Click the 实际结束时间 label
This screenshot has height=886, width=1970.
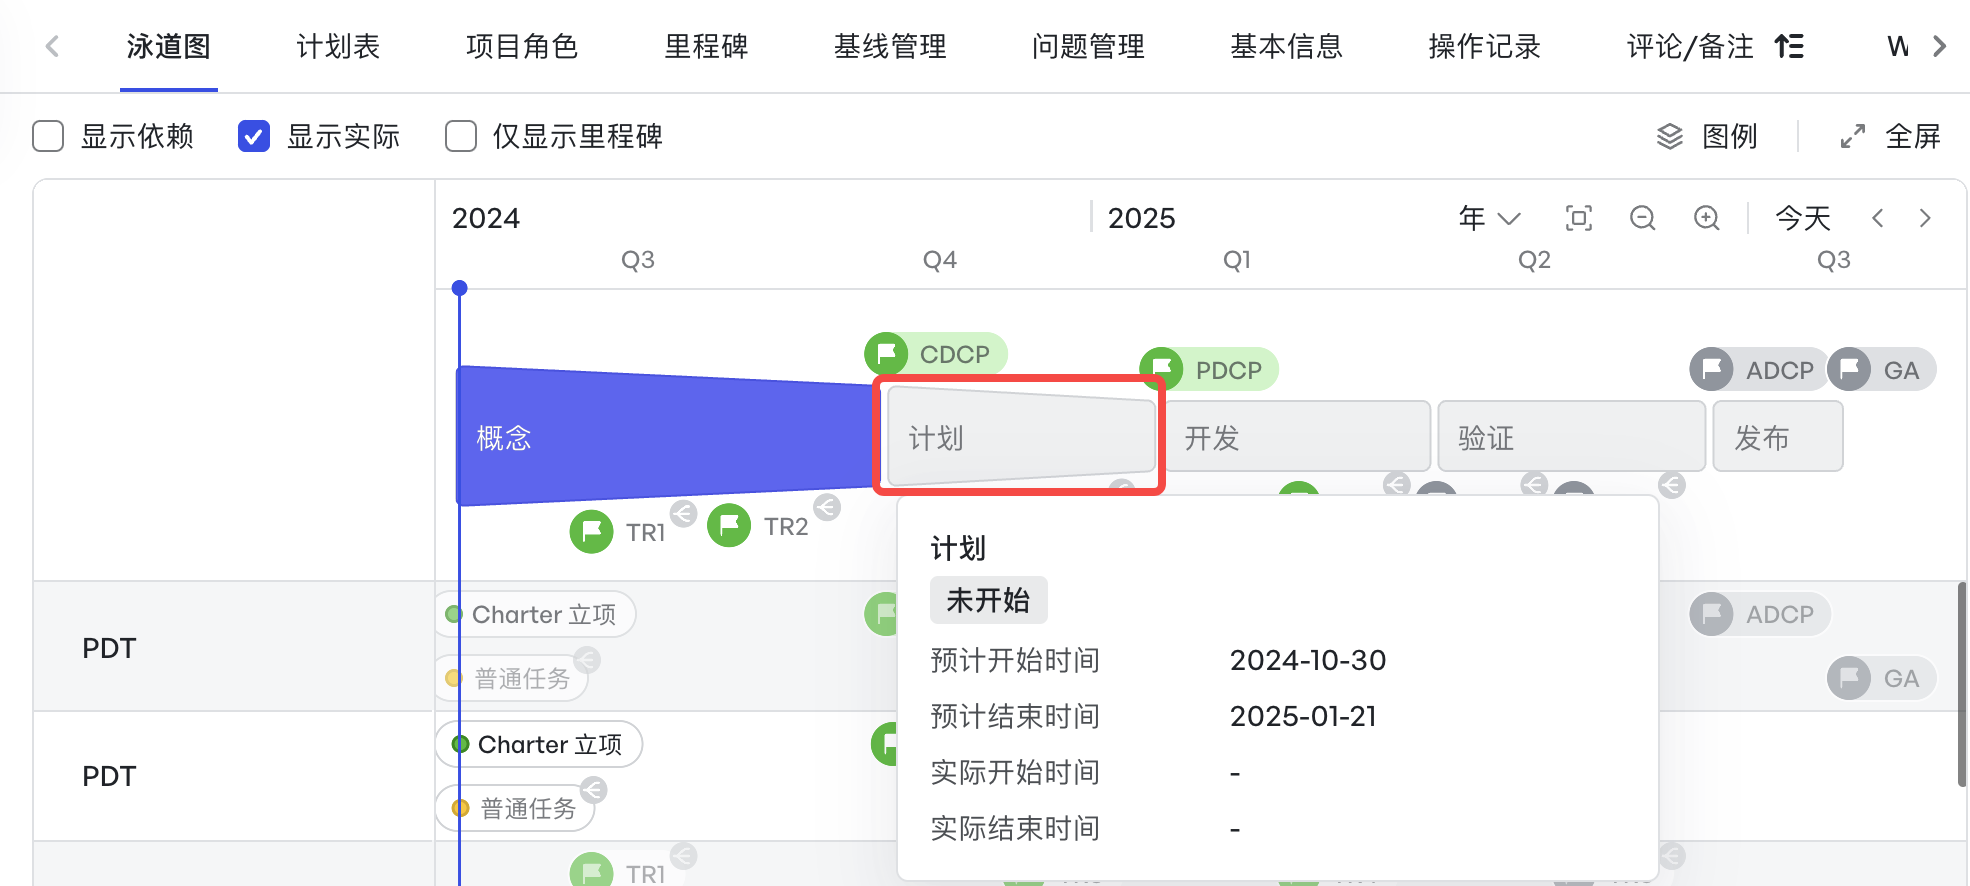point(1015,828)
